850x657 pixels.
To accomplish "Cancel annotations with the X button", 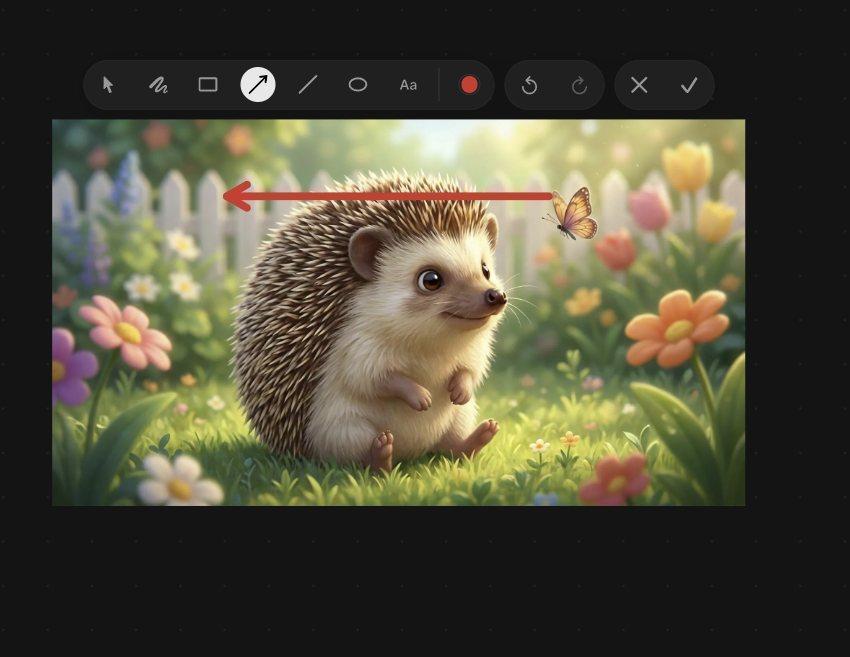I will 639,85.
